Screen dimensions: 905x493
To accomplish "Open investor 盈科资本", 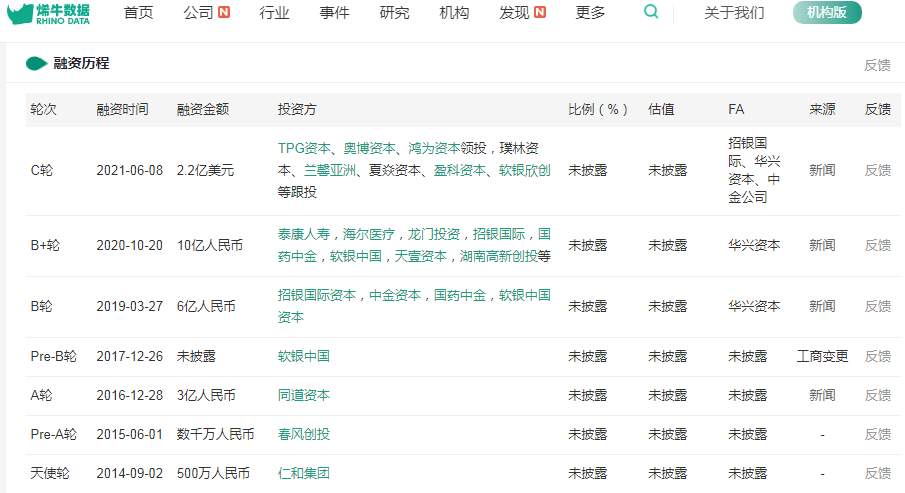I will click(x=460, y=170).
